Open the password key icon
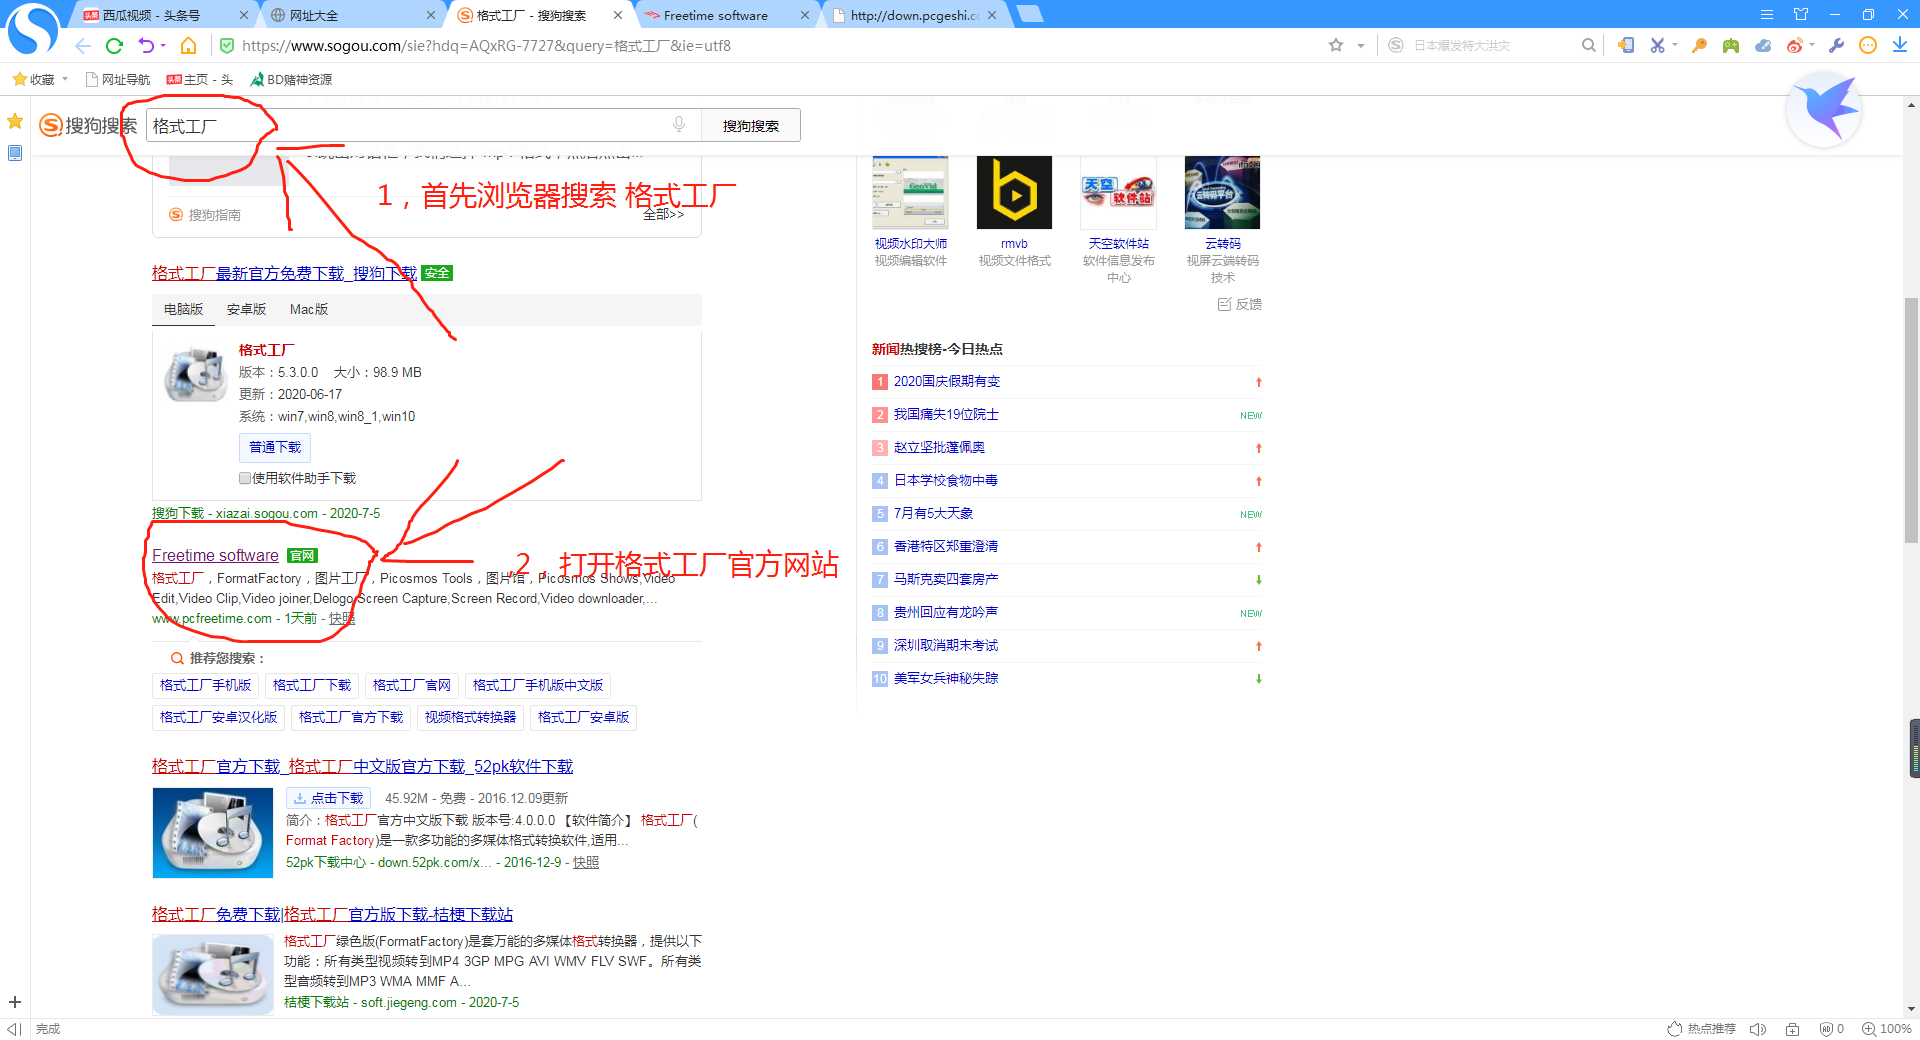The height and width of the screenshot is (1040, 1920). click(x=1699, y=45)
